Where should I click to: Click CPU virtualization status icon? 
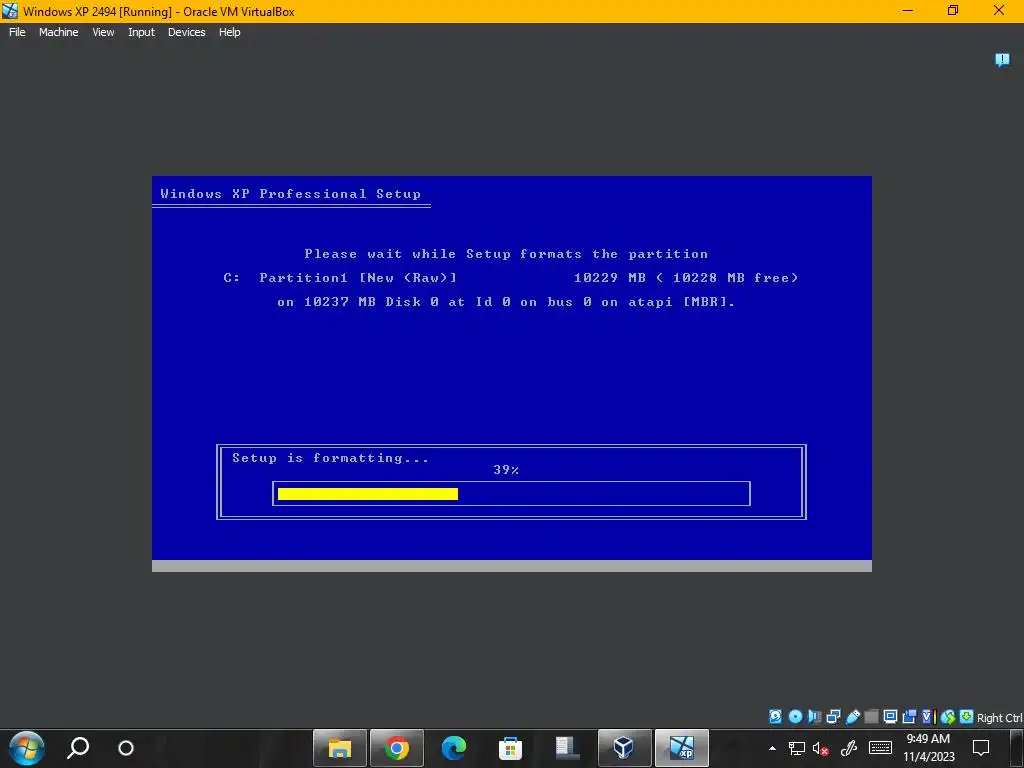click(929, 716)
